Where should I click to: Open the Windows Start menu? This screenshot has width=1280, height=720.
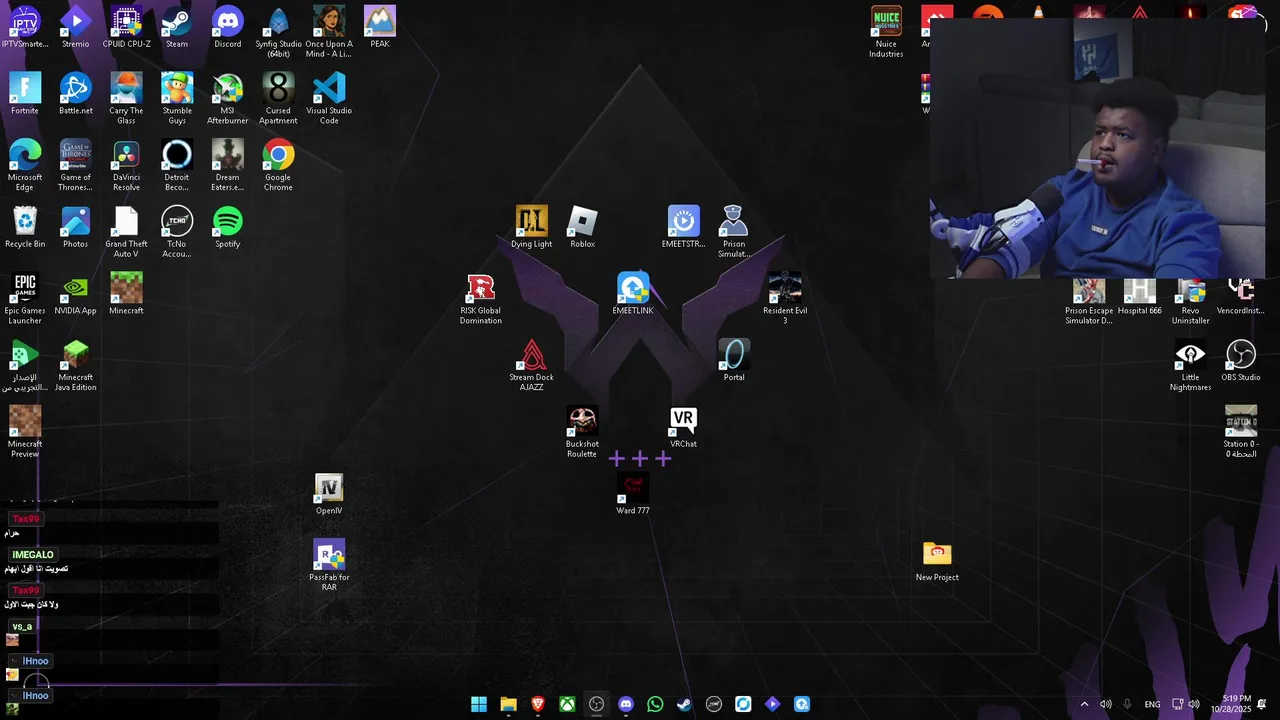479,704
